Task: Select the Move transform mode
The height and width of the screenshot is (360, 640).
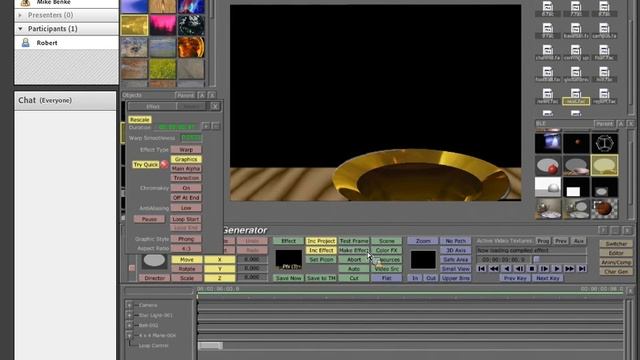Action: [x=187, y=260]
